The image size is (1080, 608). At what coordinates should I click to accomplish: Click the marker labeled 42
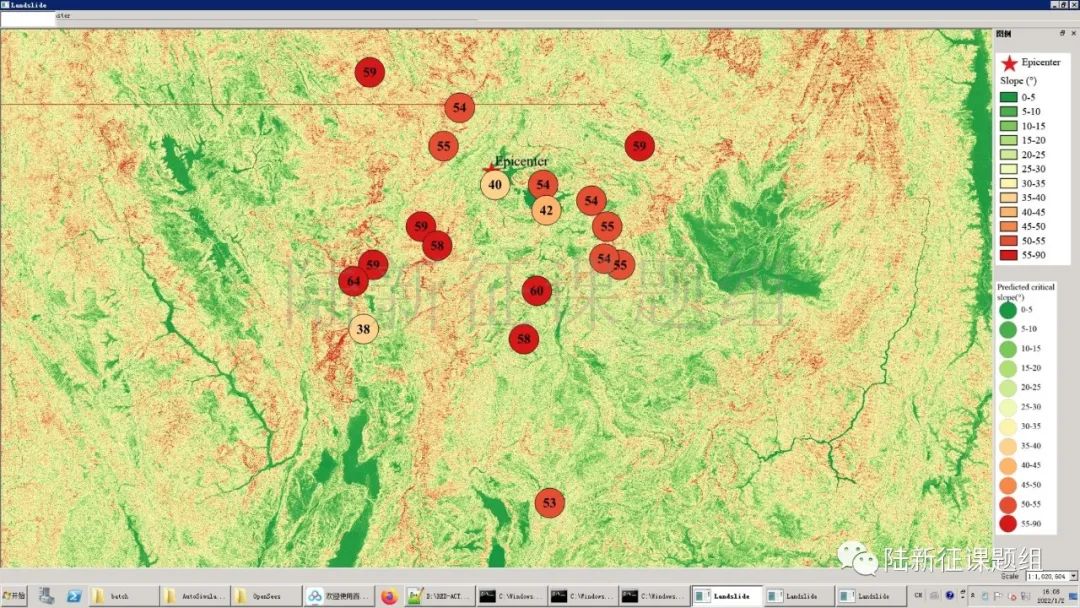click(x=546, y=210)
